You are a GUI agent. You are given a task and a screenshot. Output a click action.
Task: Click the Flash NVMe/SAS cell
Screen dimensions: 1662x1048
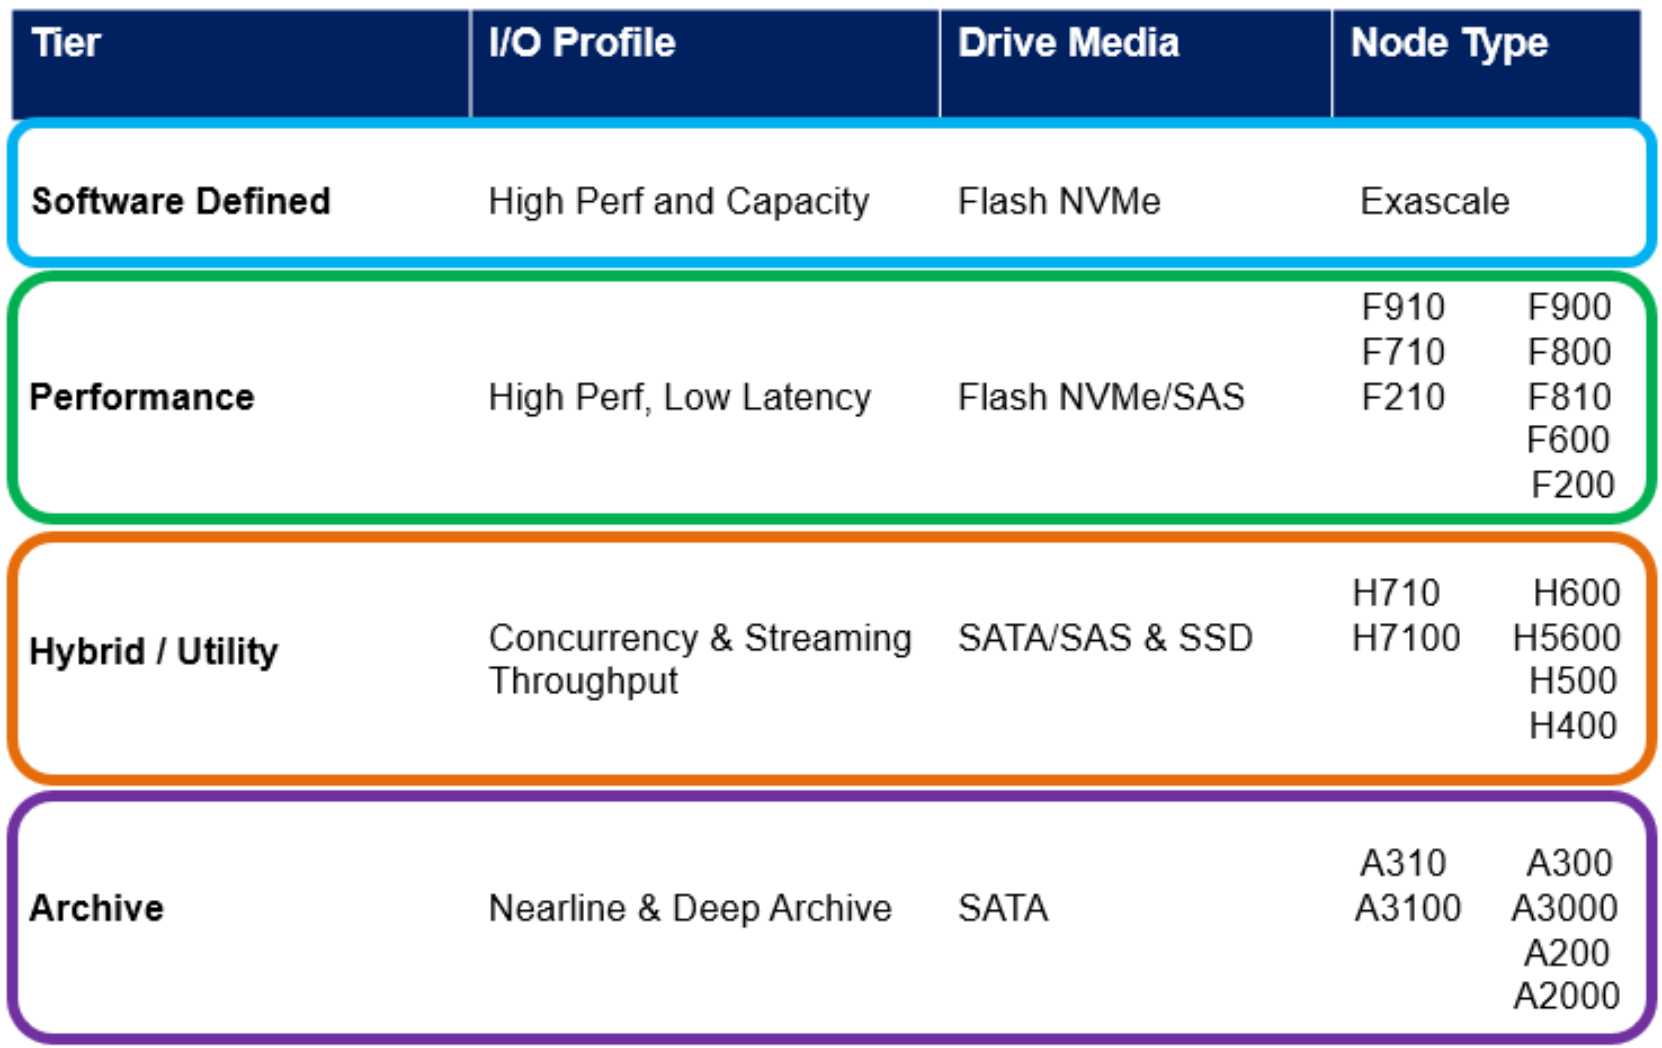click(x=1101, y=397)
